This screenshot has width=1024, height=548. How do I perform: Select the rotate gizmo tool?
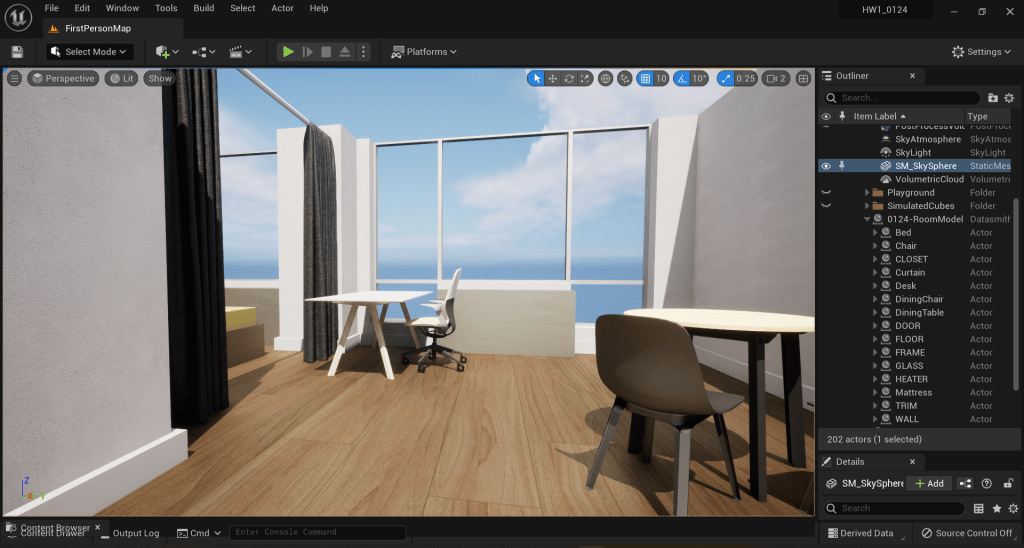pyautogui.click(x=569, y=79)
